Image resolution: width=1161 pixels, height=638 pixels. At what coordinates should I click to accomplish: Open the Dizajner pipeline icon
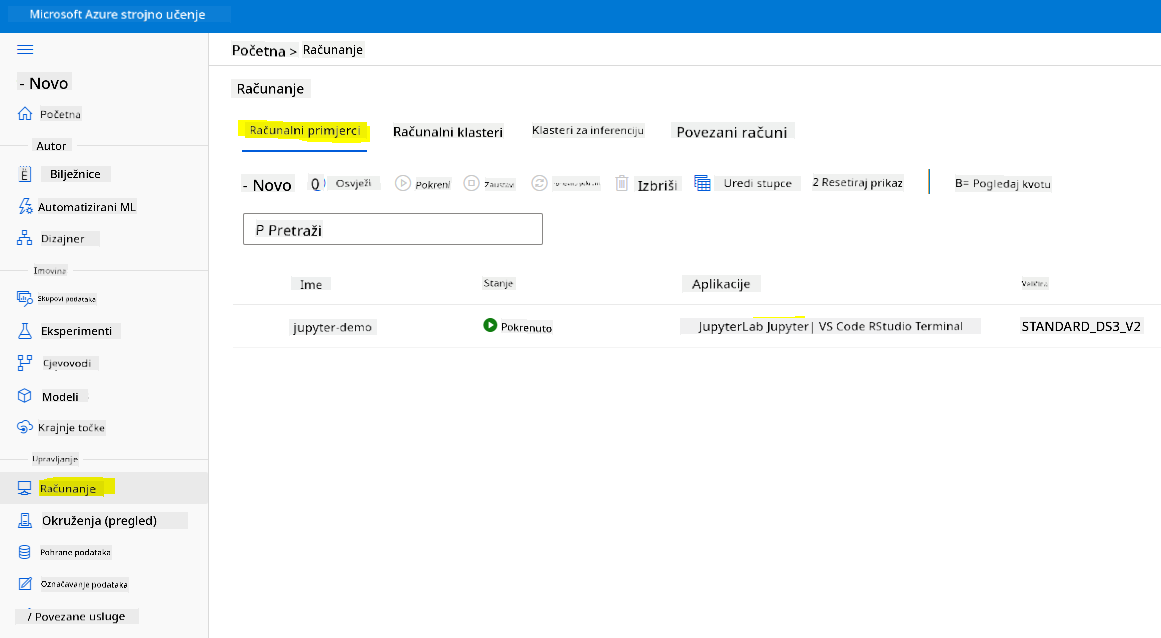[x=25, y=238]
